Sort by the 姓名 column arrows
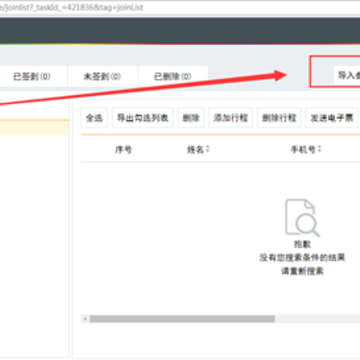The image size is (360, 360). pyautogui.click(x=208, y=149)
